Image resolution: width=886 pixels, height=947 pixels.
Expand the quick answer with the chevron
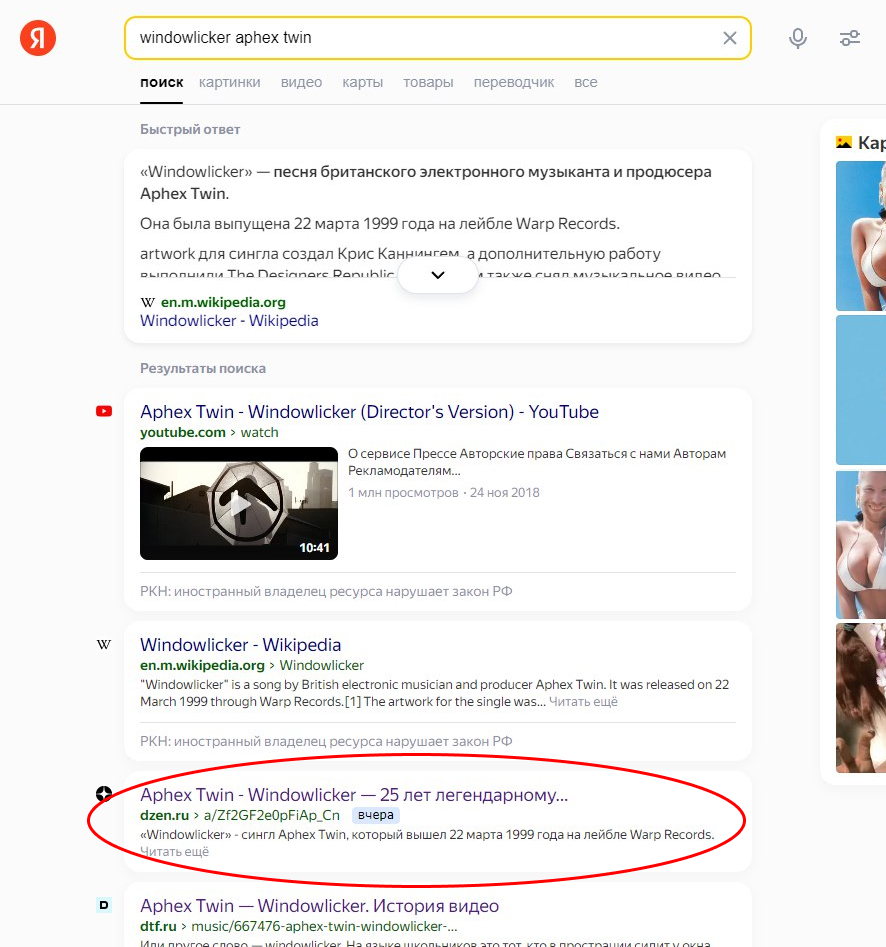pyautogui.click(x=438, y=275)
